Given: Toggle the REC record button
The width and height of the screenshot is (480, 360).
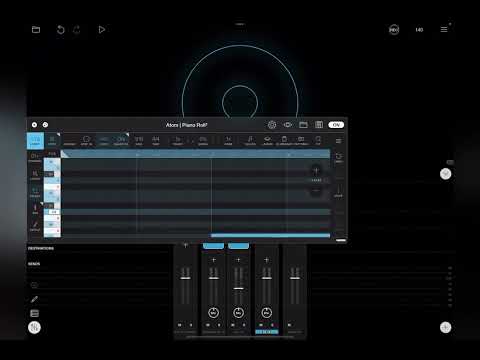Looking at the screenshot, I should pos(394,30).
